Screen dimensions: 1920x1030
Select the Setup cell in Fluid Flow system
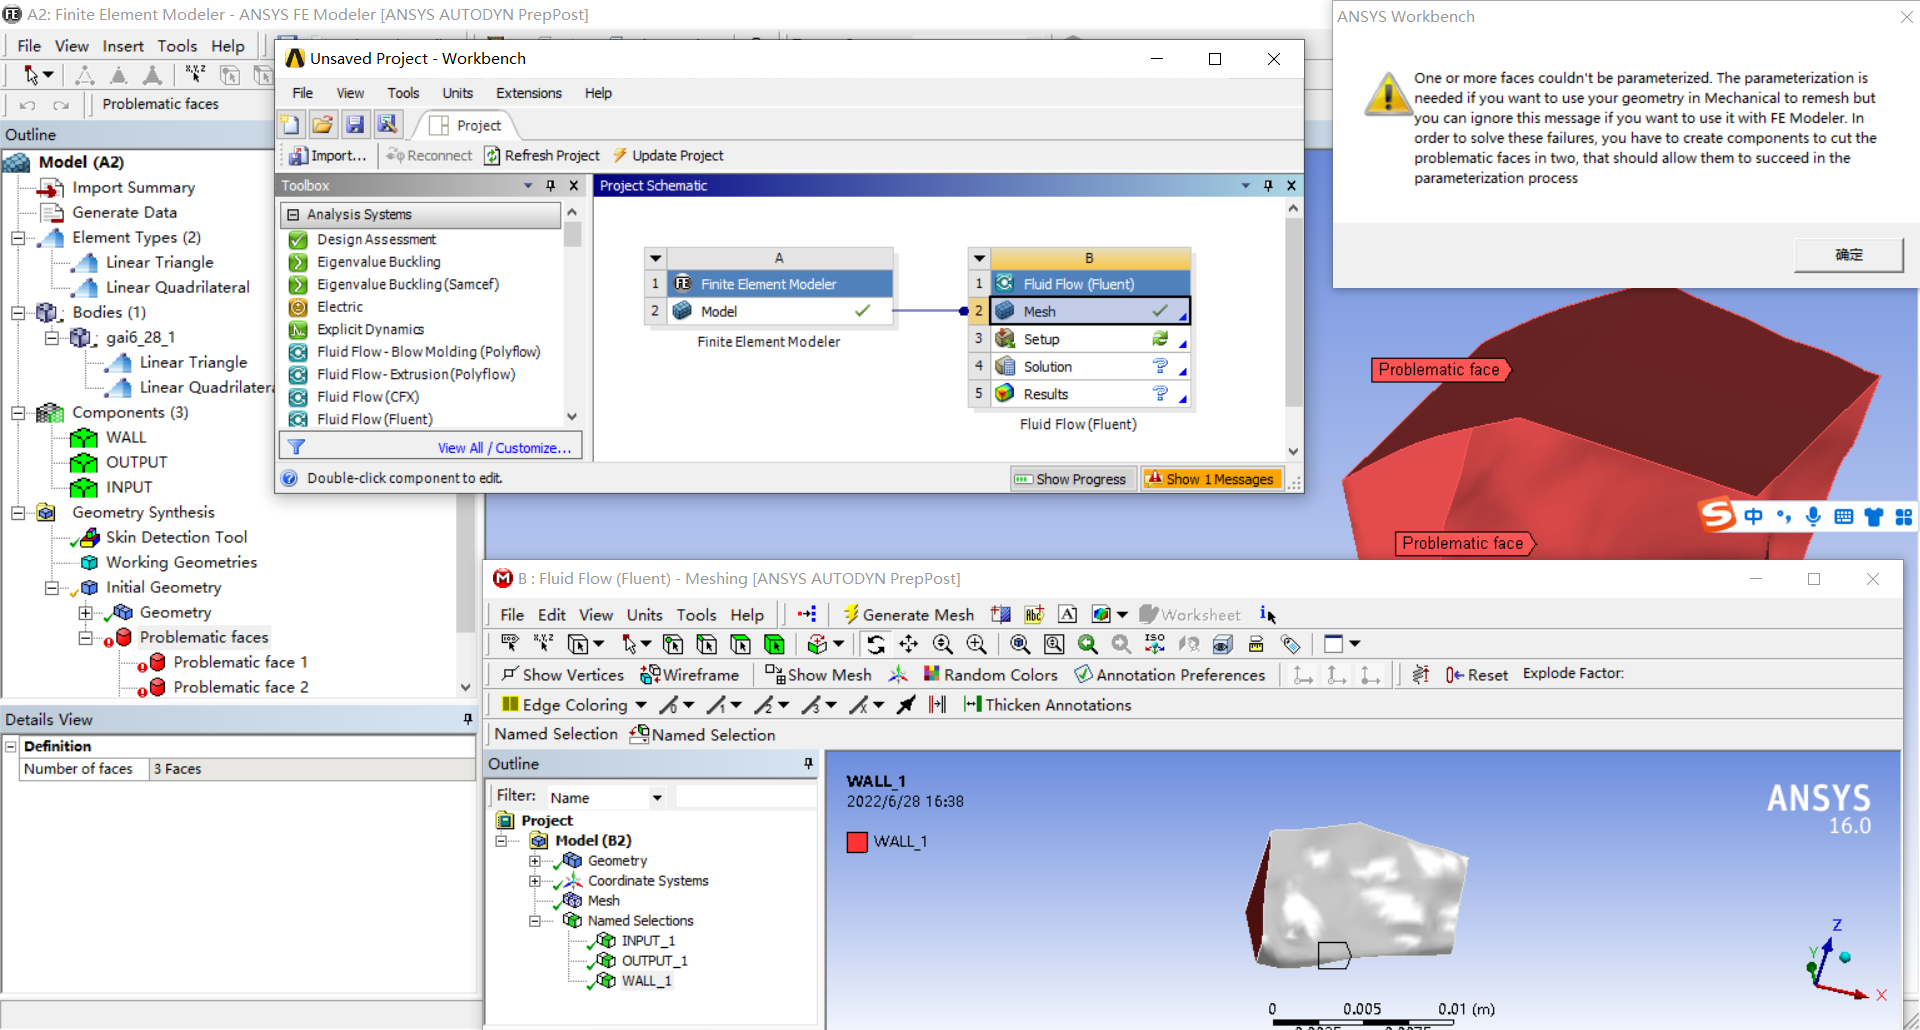click(x=1090, y=339)
